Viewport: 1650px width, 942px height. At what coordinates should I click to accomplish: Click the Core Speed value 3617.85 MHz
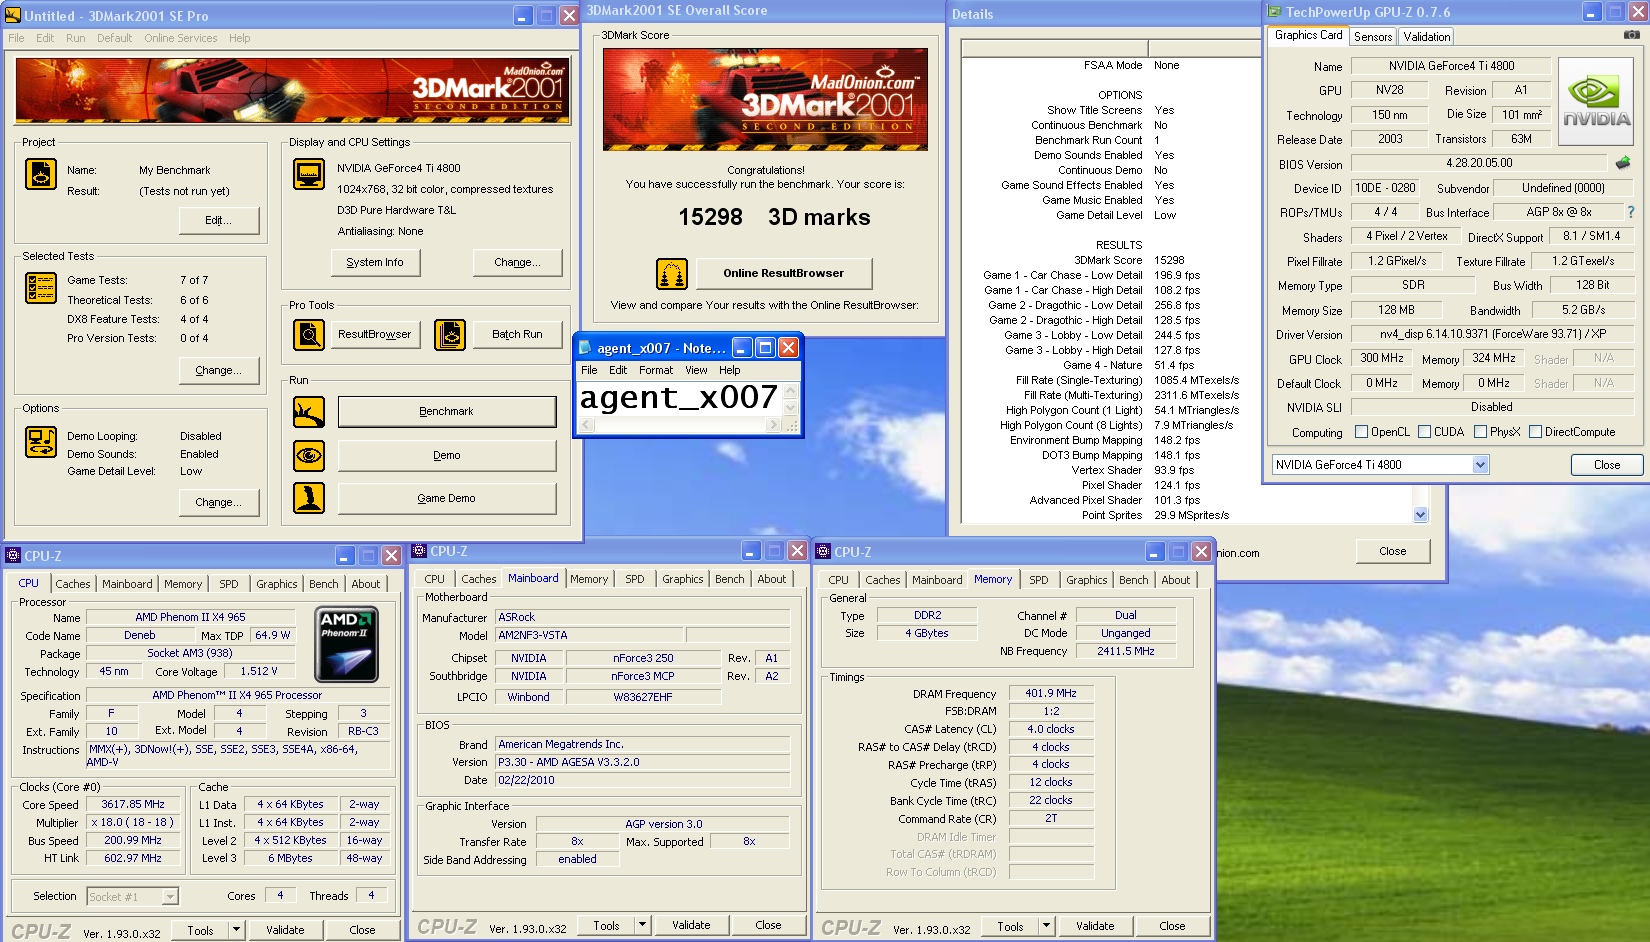point(133,804)
